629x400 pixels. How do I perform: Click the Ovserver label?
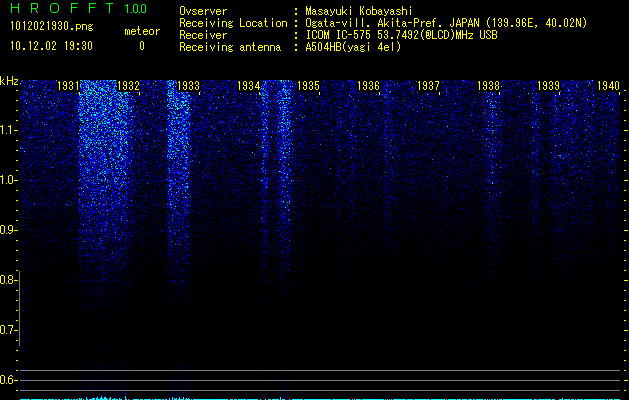pyautogui.click(x=203, y=11)
